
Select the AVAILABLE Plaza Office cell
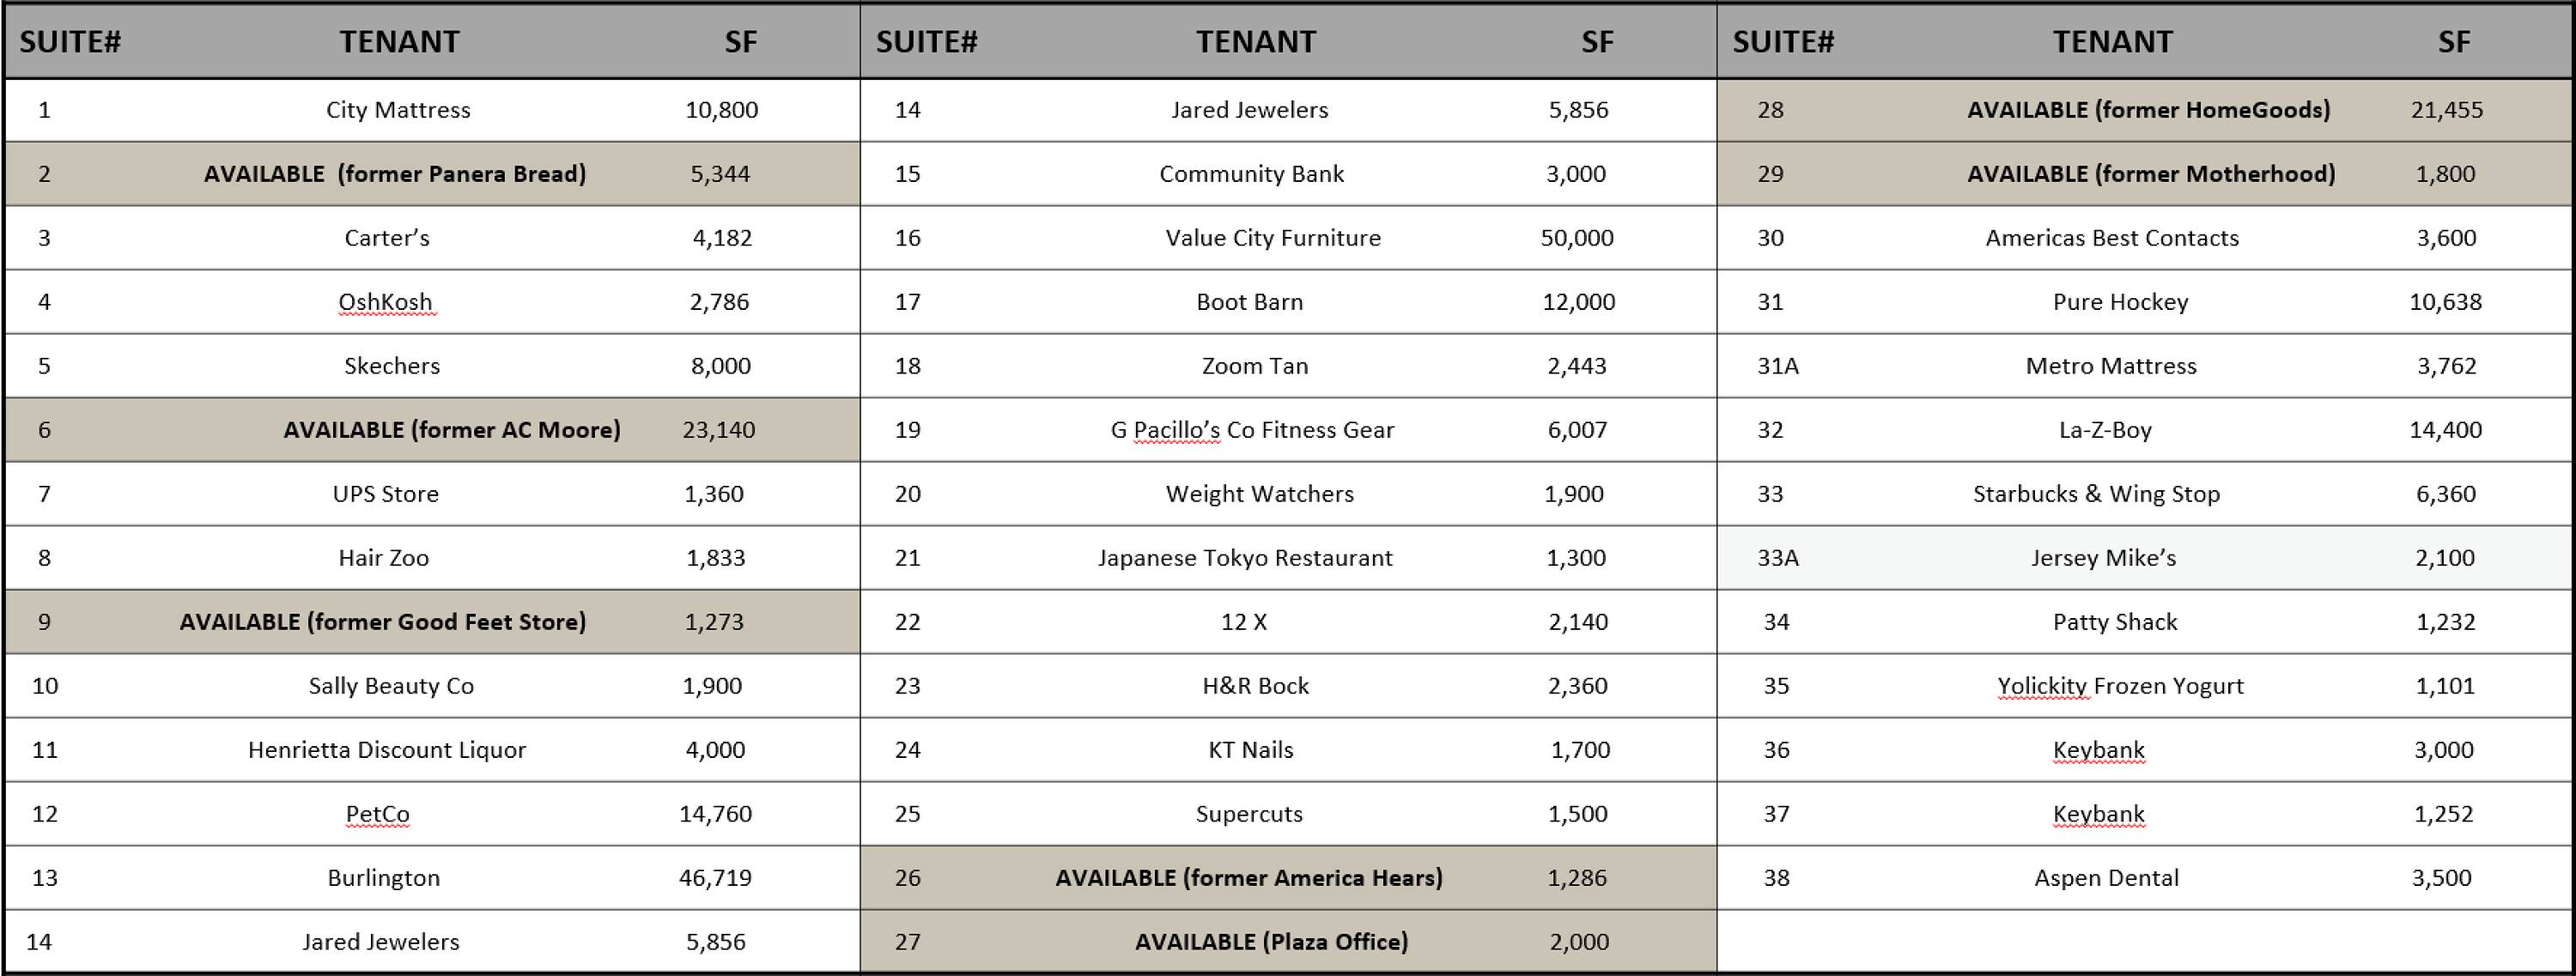click(1271, 942)
